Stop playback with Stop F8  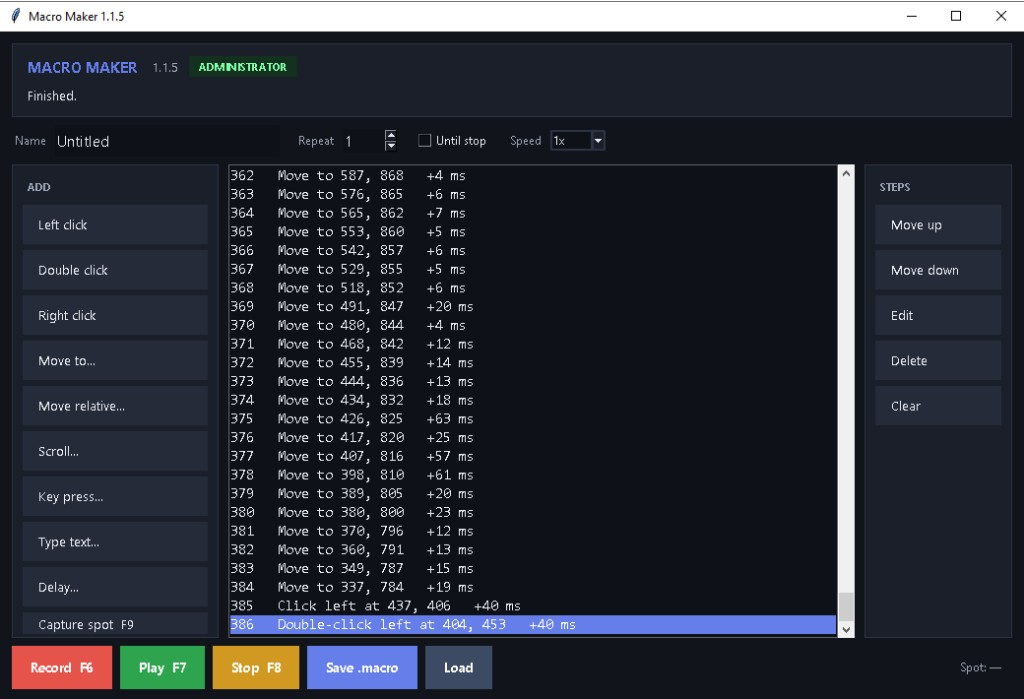(255, 668)
